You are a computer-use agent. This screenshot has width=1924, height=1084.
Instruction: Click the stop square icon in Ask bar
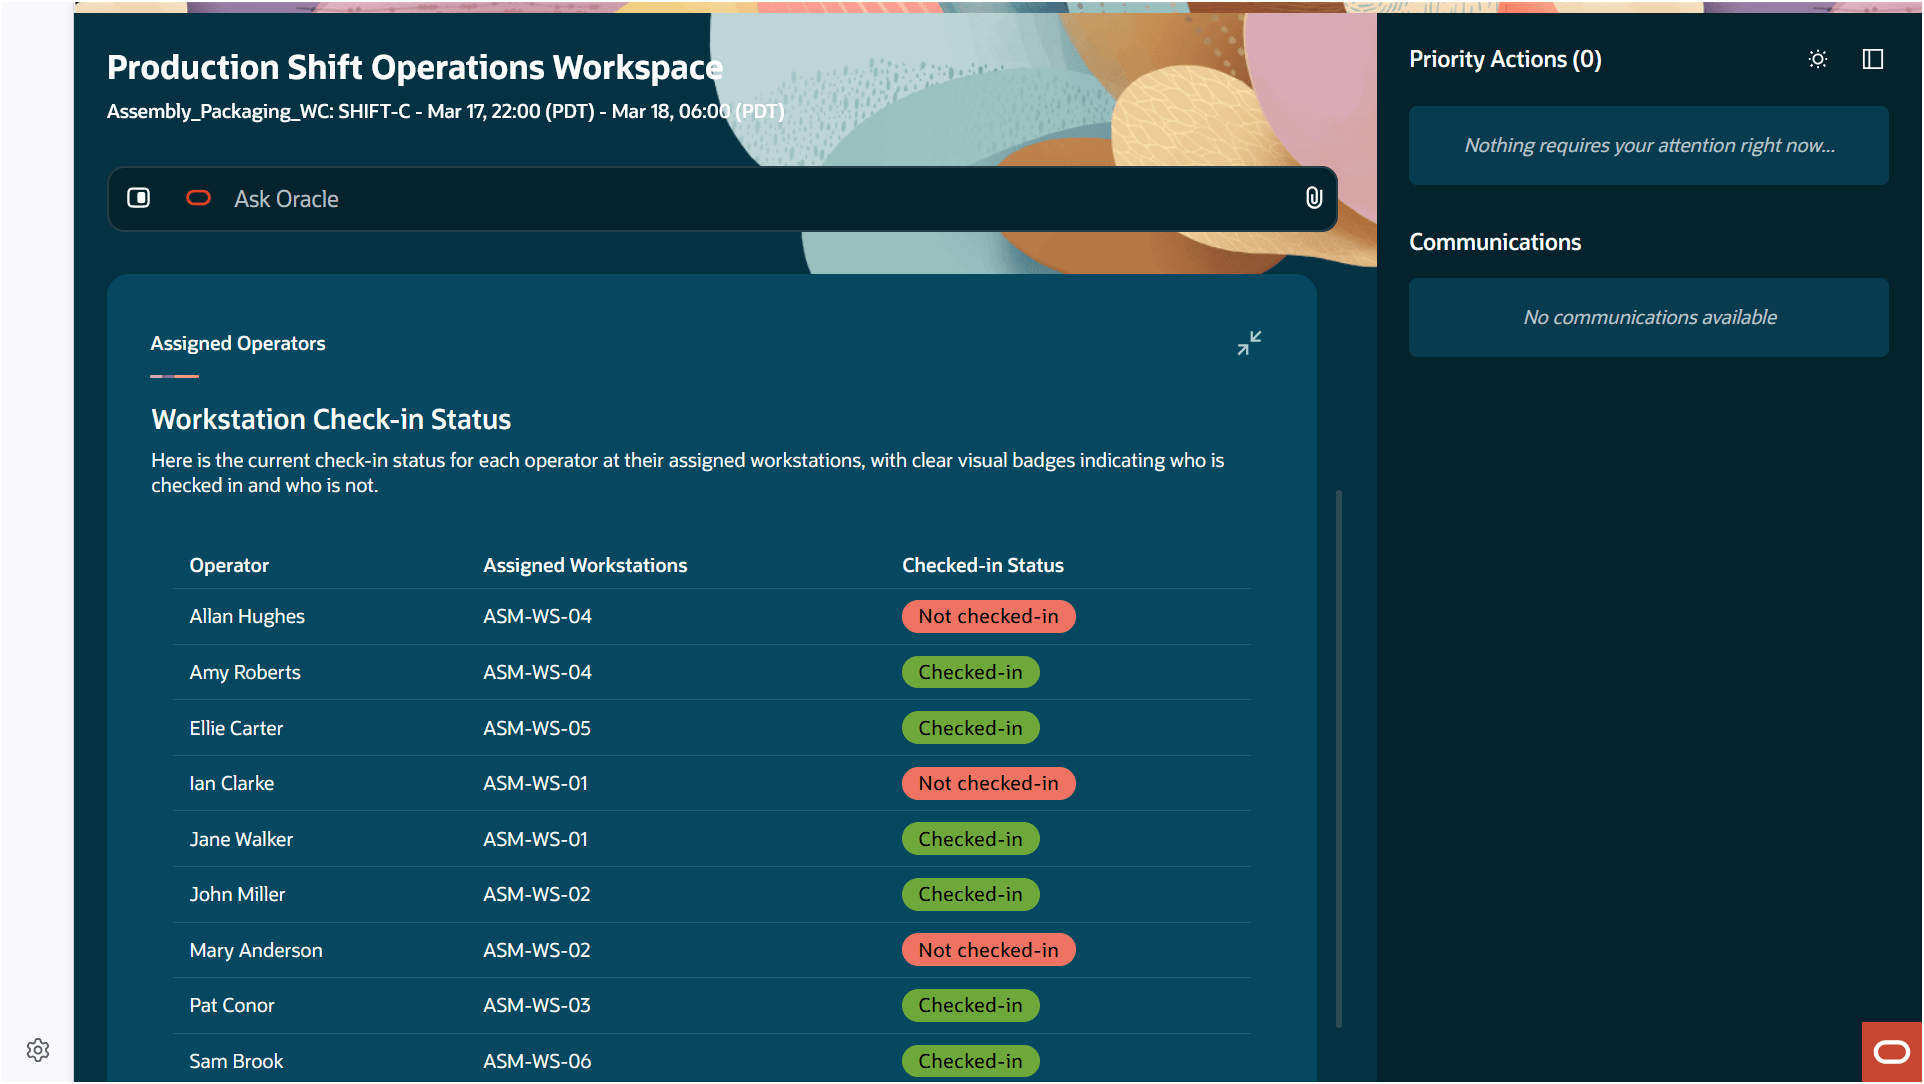pos(138,198)
